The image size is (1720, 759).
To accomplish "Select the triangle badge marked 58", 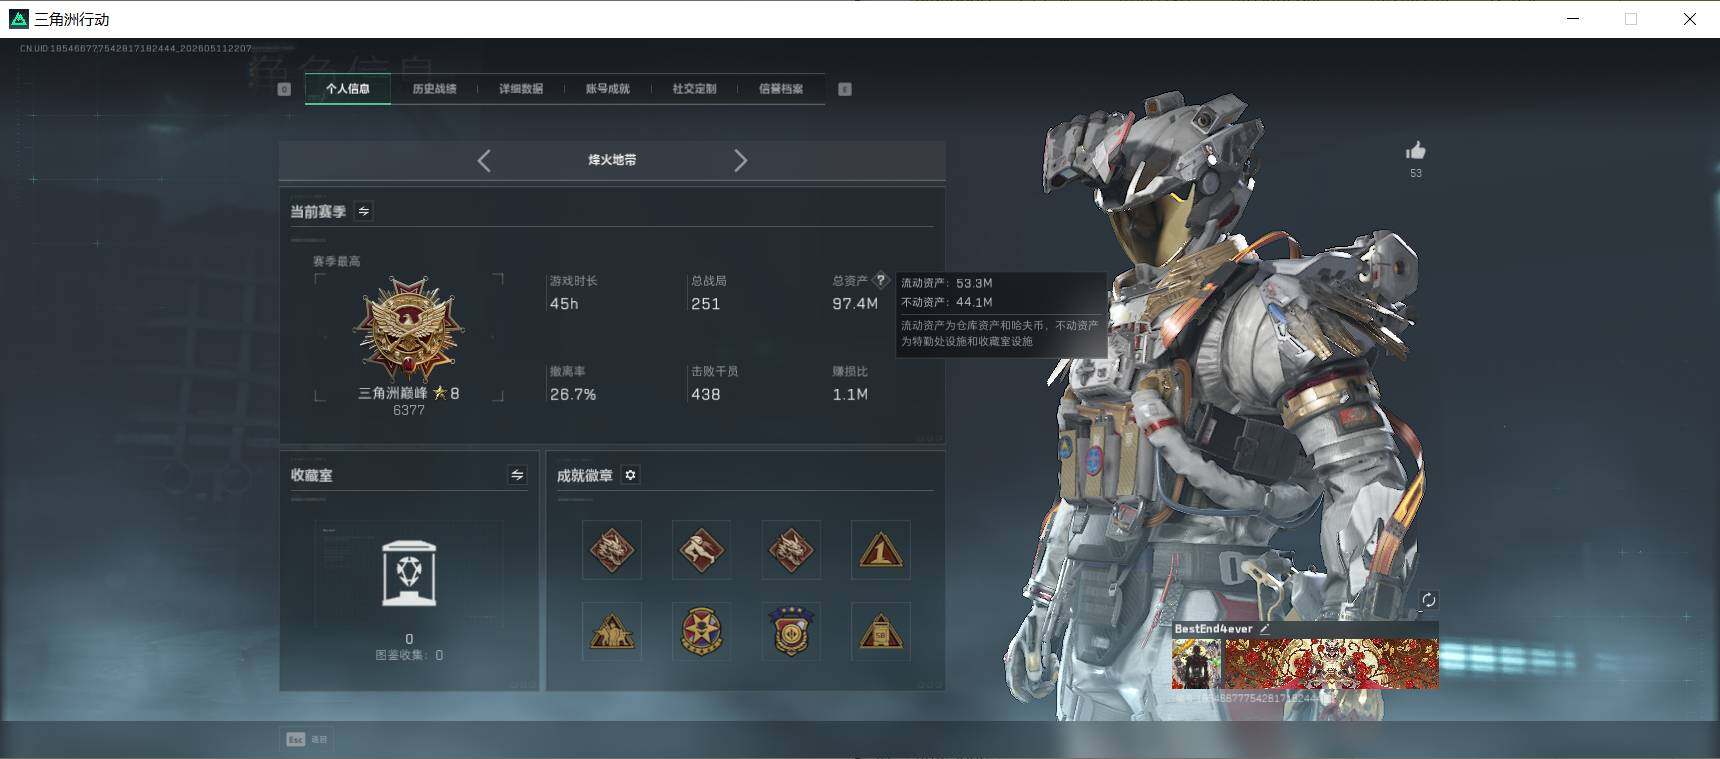I will (881, 631).
